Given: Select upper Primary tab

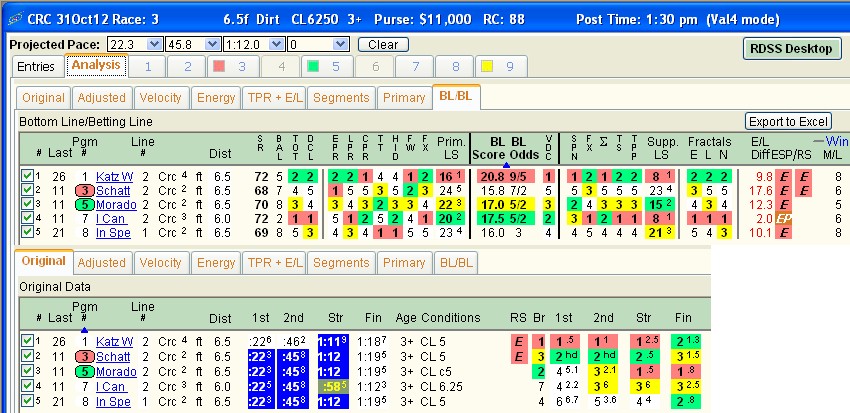Looking at the screenshot, I should click(404, 98).
